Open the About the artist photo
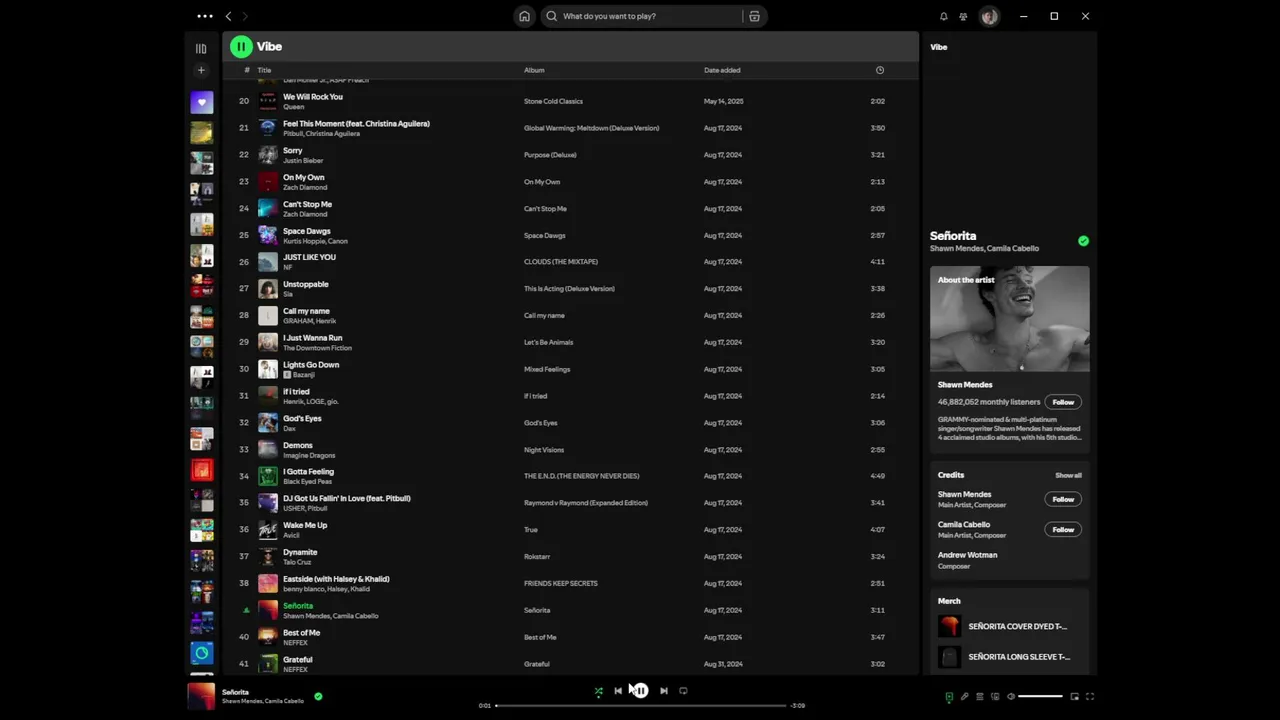 [1010, 319]
